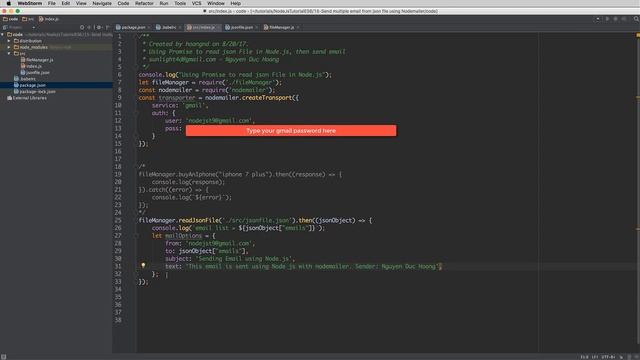
Task: Open Search Everywhere magnifier icon
Action: coord(636,19)
